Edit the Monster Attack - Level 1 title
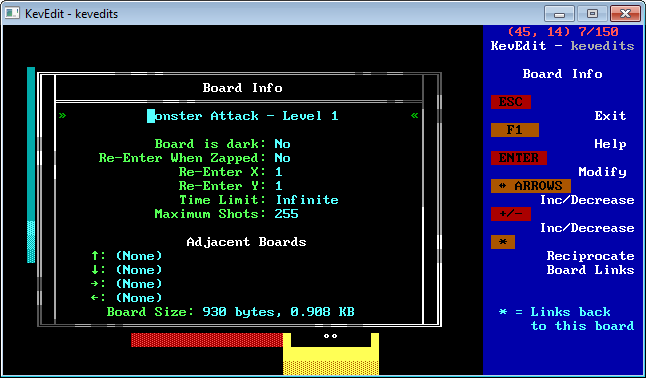The height and width of the screenshot is (378, 646). click(243, 116)
